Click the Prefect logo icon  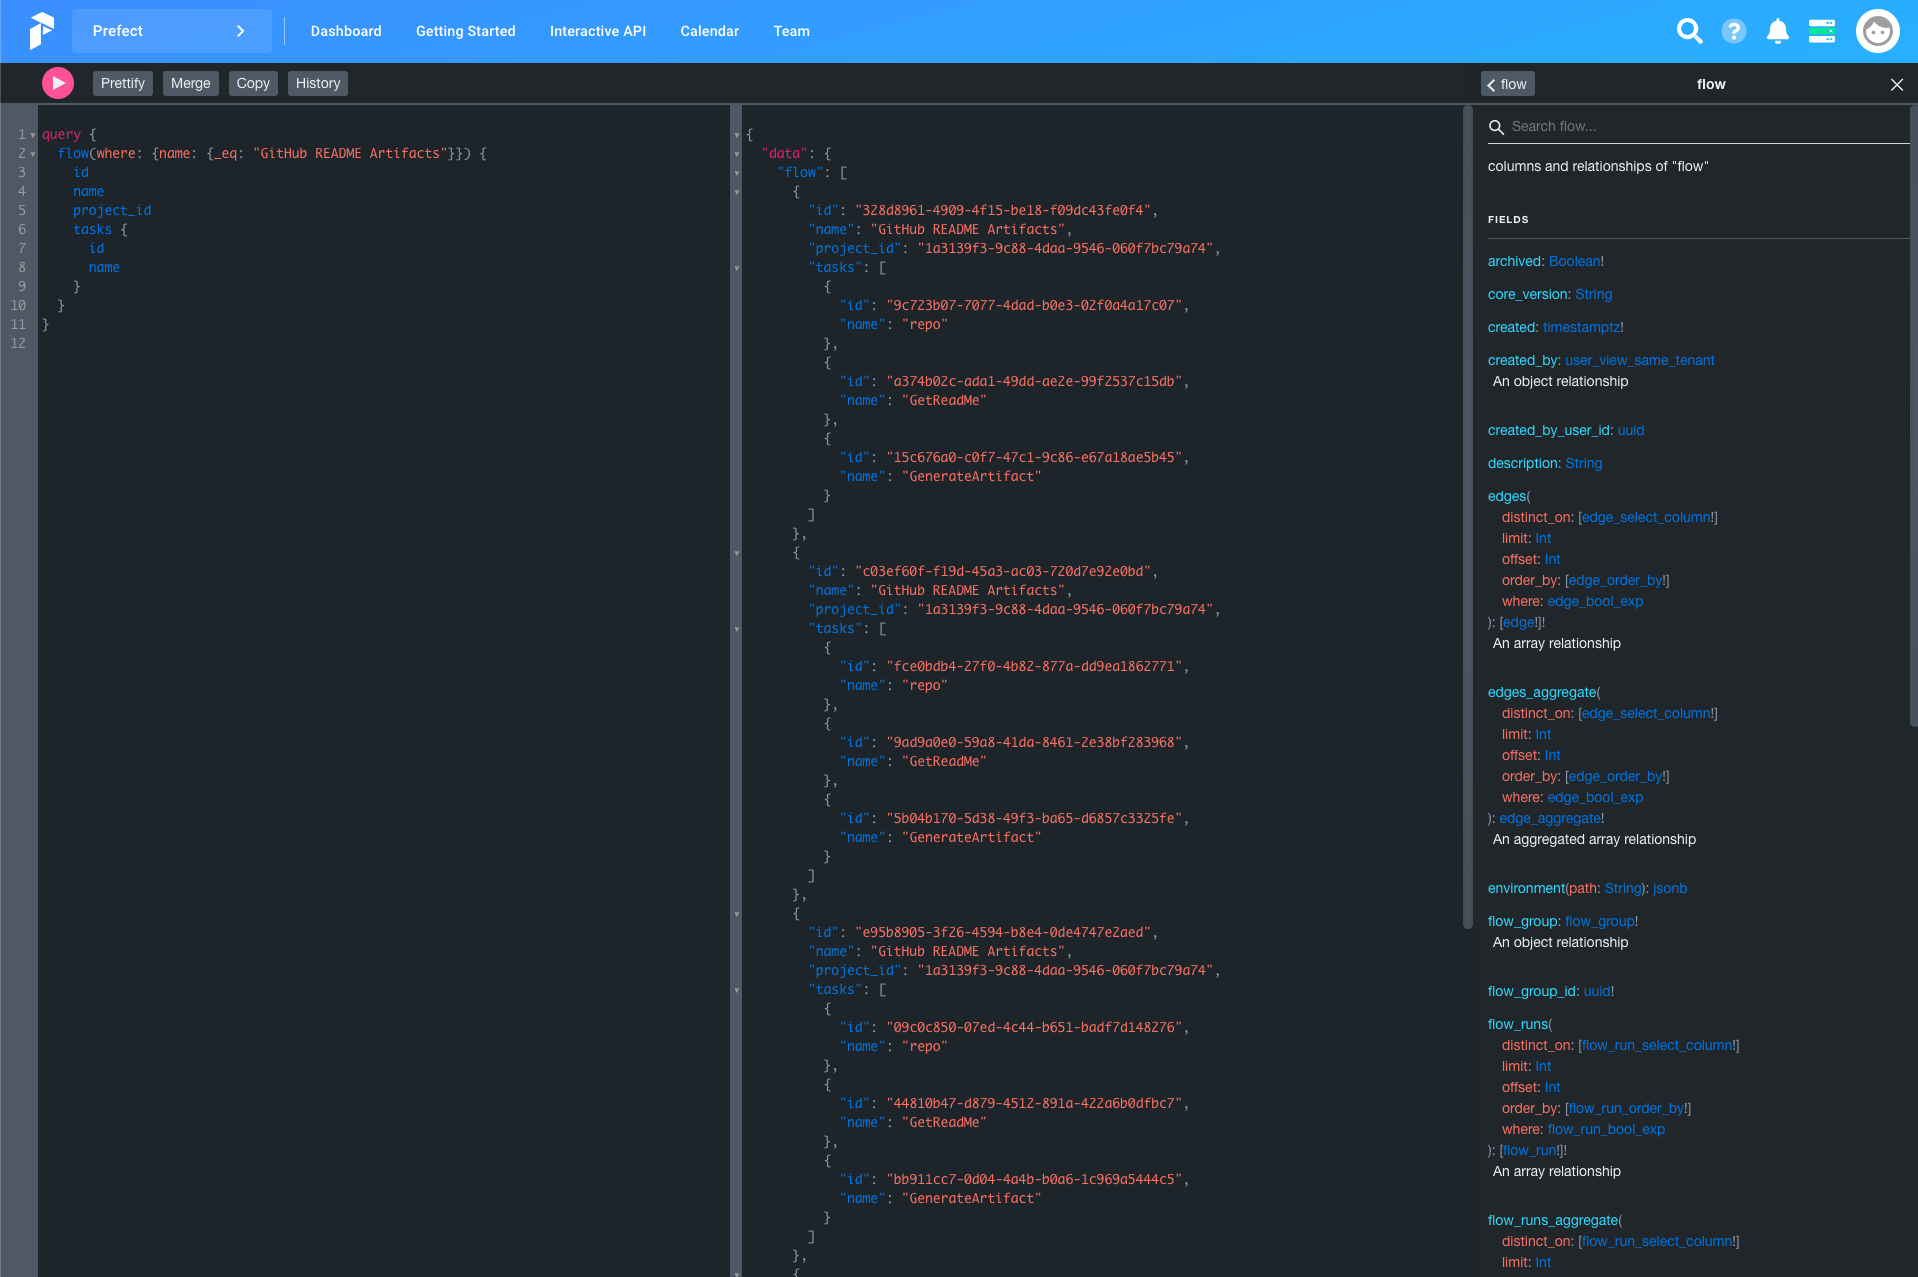[41, 31]
